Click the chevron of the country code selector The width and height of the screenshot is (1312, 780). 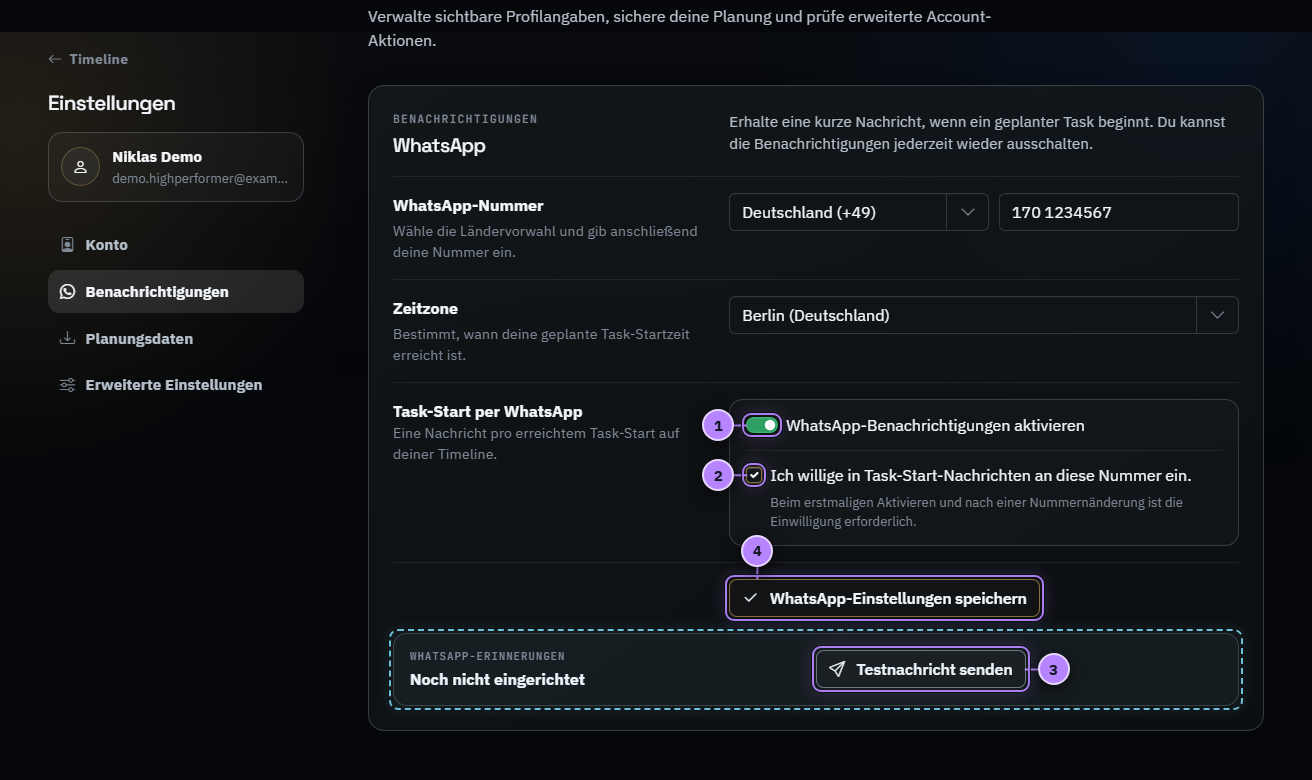point(968,212)
